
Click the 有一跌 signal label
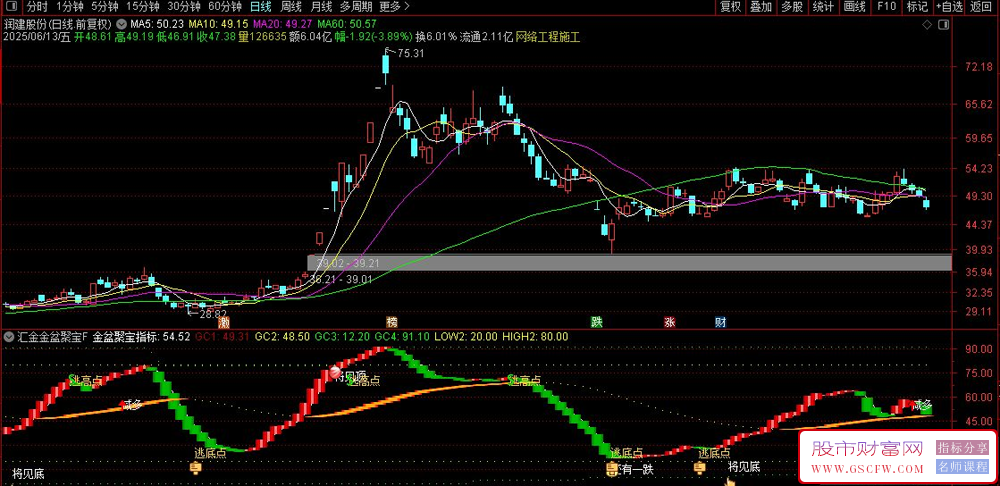pyautogui.click(x=636, y=470)
